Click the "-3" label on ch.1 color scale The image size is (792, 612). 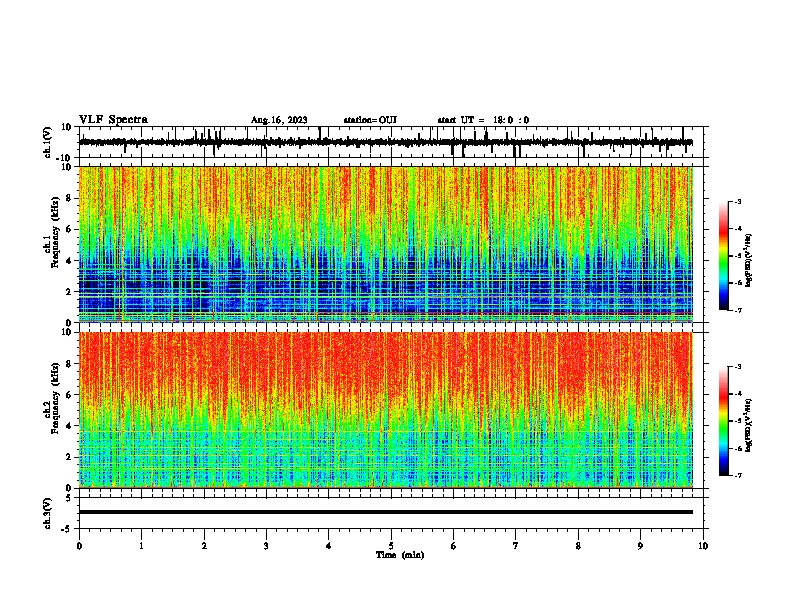click(737, 201)
